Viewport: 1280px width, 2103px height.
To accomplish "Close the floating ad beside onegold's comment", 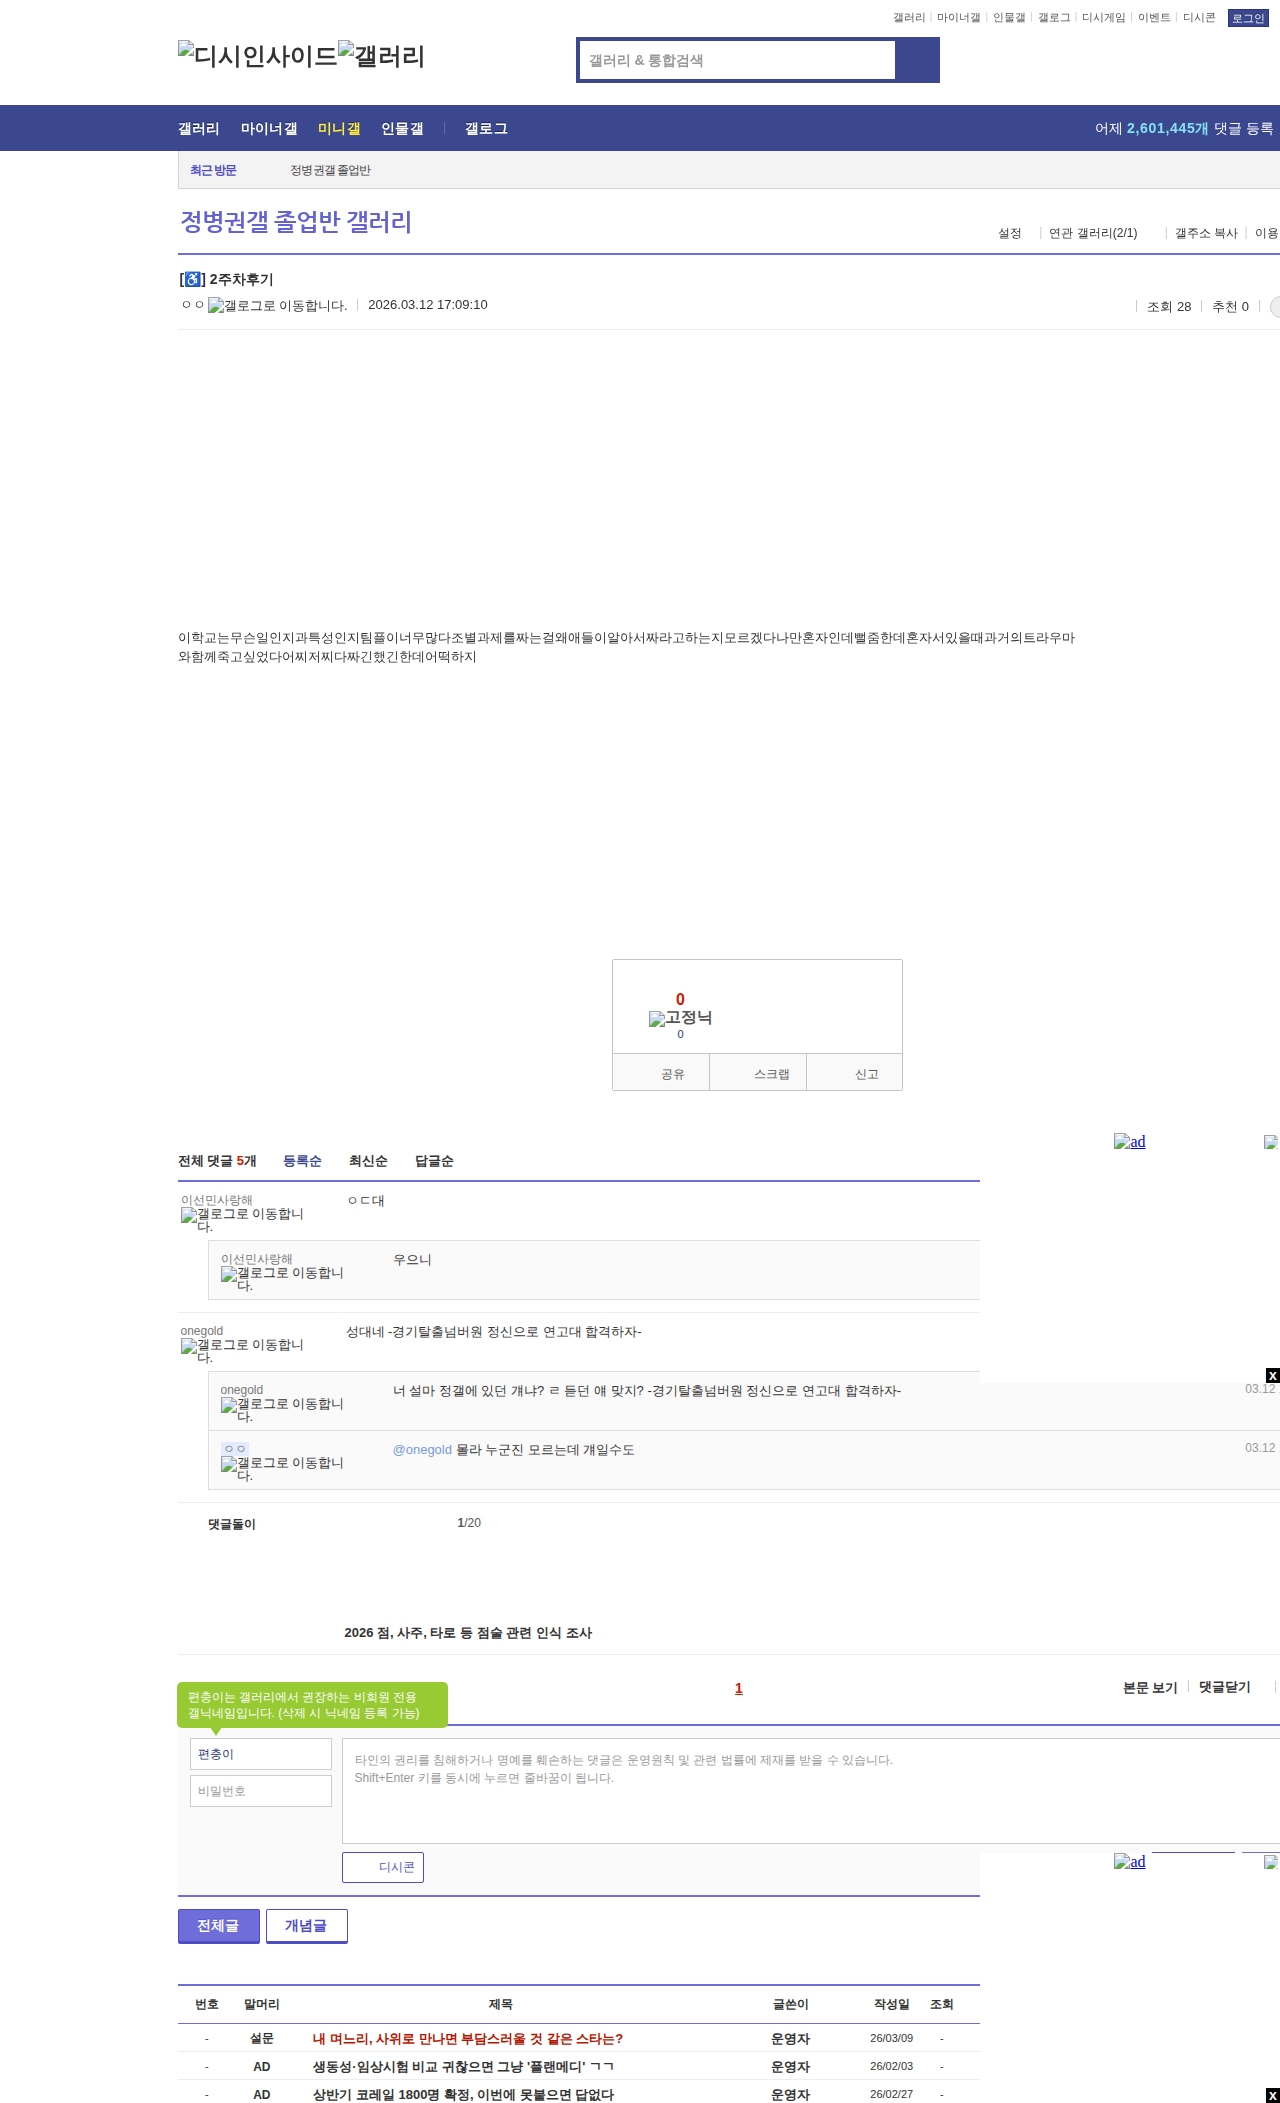I will click(1273, 1376).
